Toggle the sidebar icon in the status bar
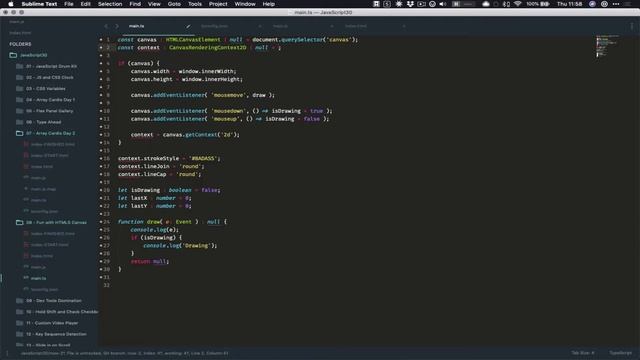Screen dimensions: 640x360 [7, 353]
